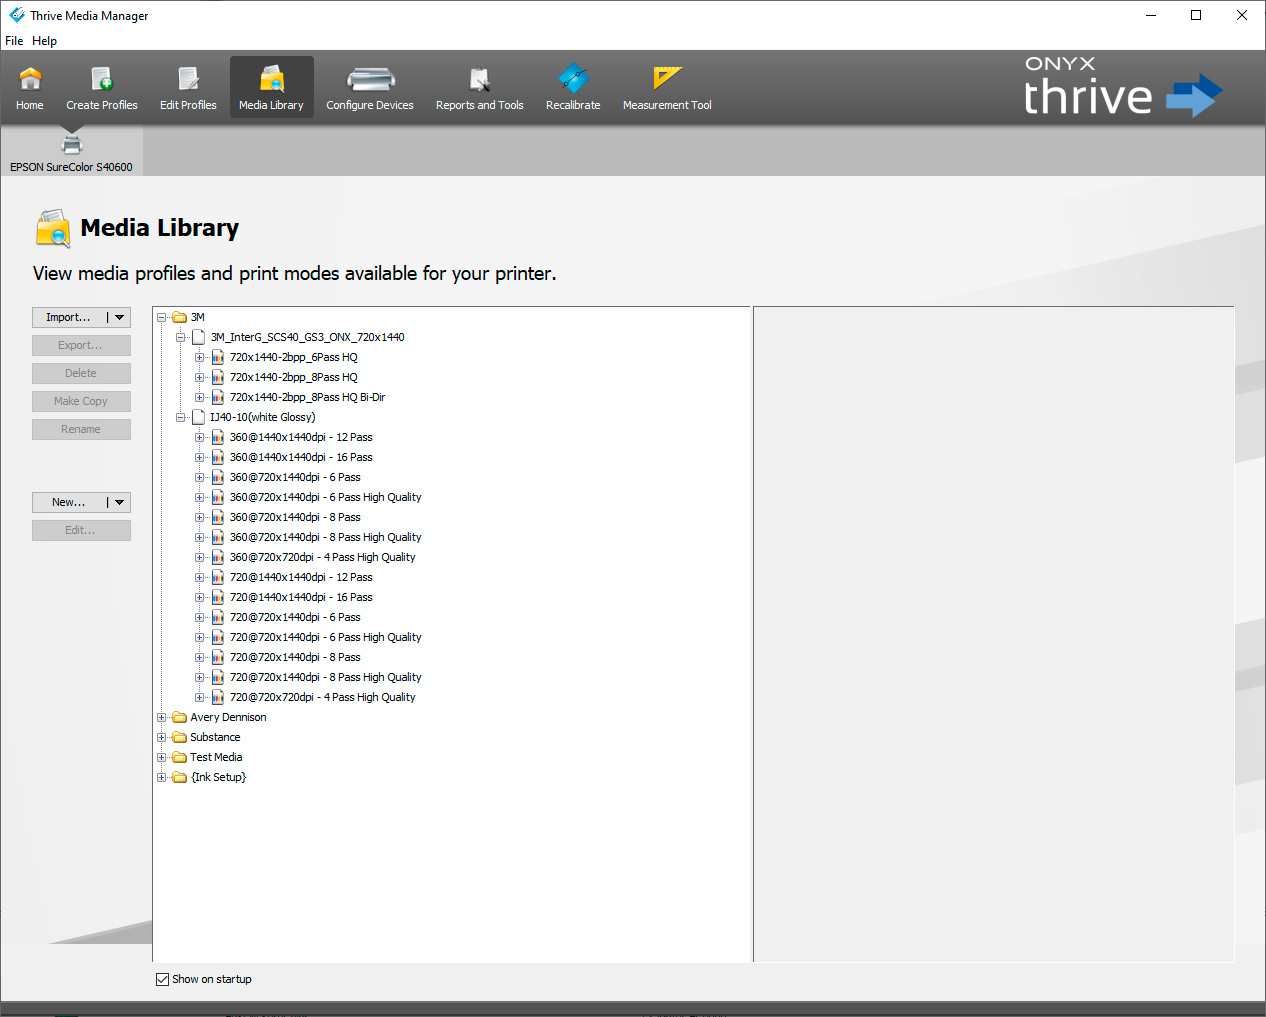This screenshot has height=1017, width=1266.
Task: Click the 360@1440x1440dpi - 16 Pass profile icon
Action: 218,457
